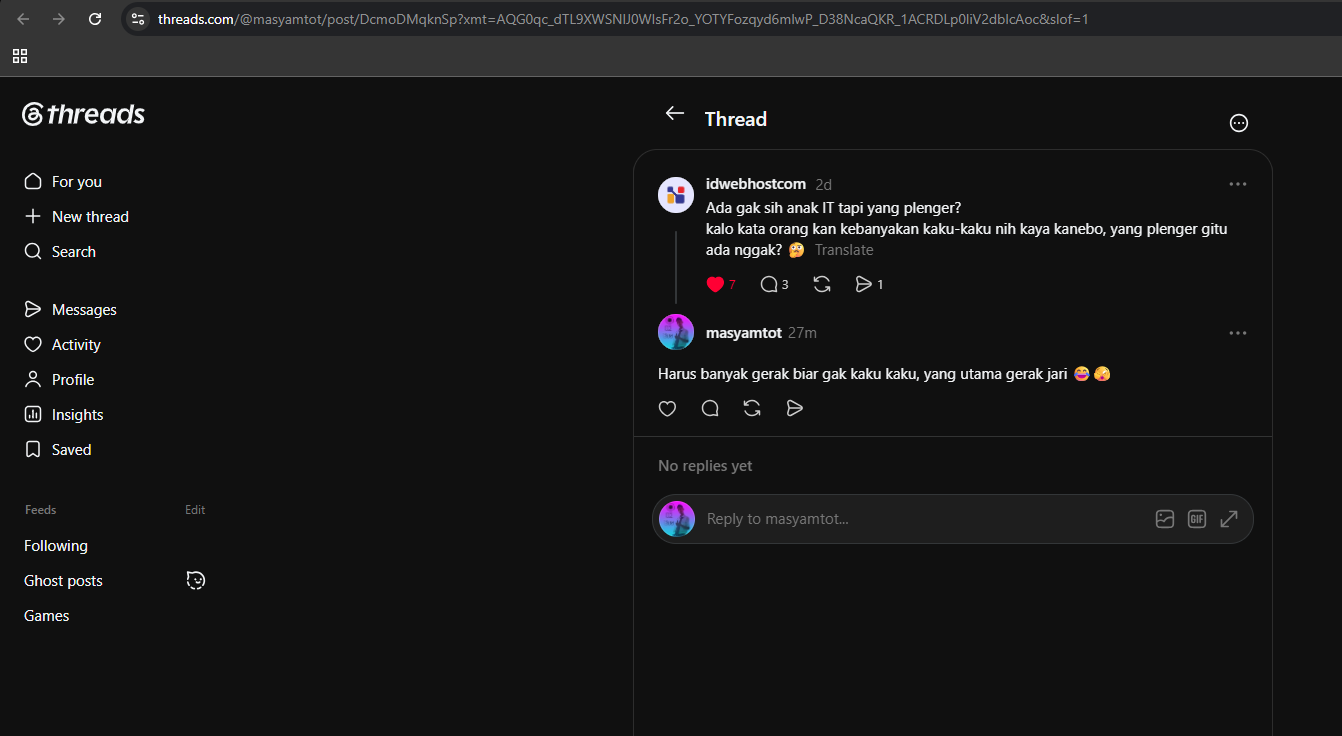Open more options for idwebhostcom post
1342x736 pixels.
coord(1238,184)
